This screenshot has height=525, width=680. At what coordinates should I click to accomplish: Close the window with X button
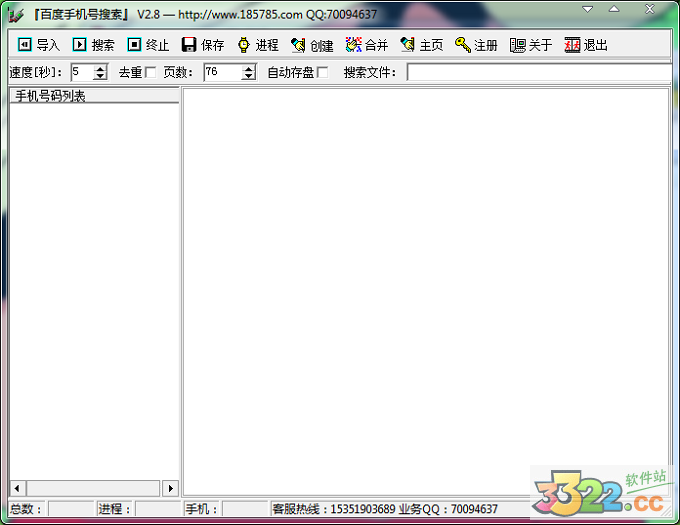pos(650,9)
